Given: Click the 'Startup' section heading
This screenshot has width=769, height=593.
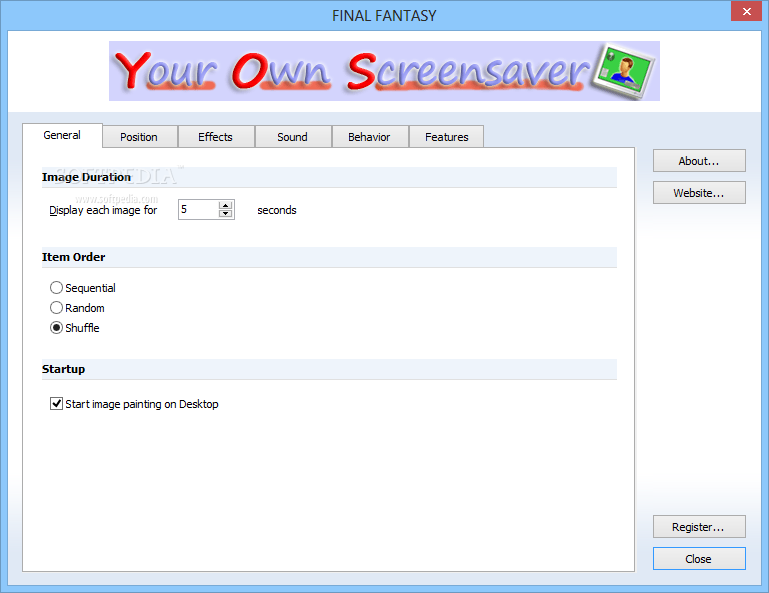Looking at the screenshot, I should tap(63, 369).
